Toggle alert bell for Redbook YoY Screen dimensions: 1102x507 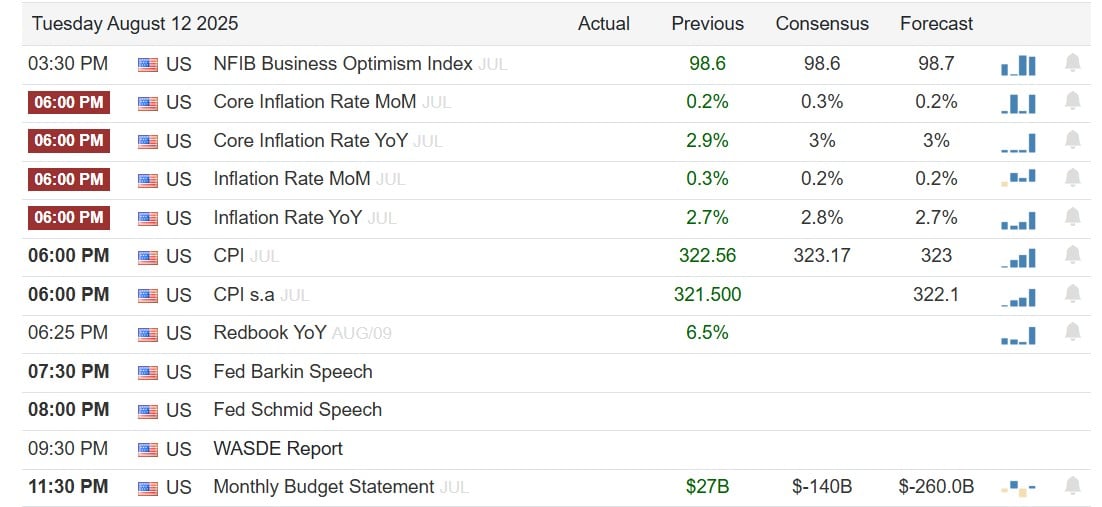(x=1072, y=332)
